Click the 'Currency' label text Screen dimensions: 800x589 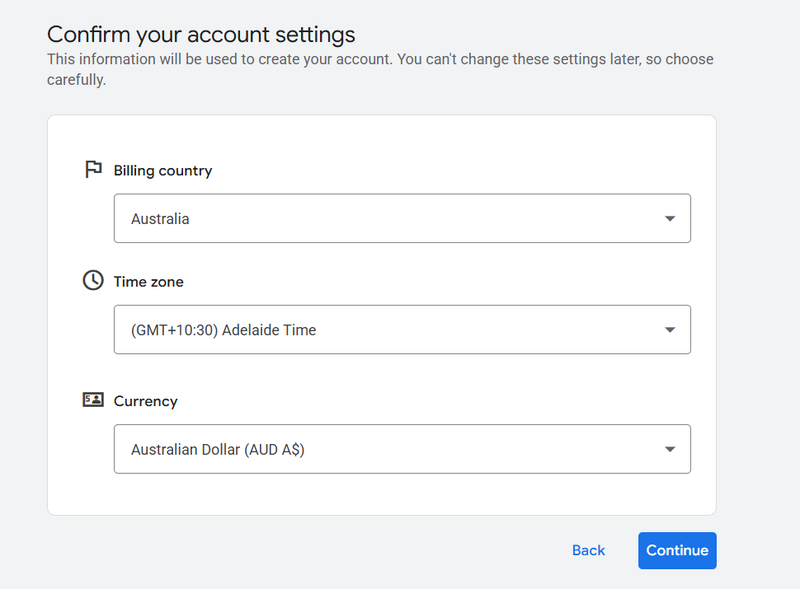pyautogui.click(x=146, y=401)
